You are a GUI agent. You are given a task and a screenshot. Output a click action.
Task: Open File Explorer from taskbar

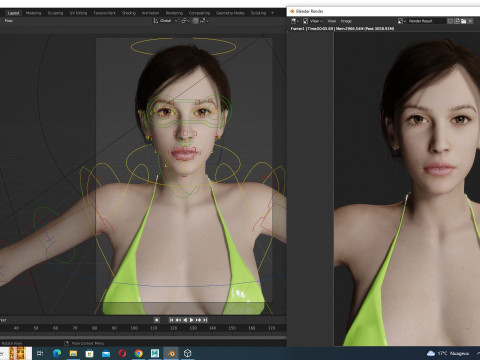pos(73,353)
